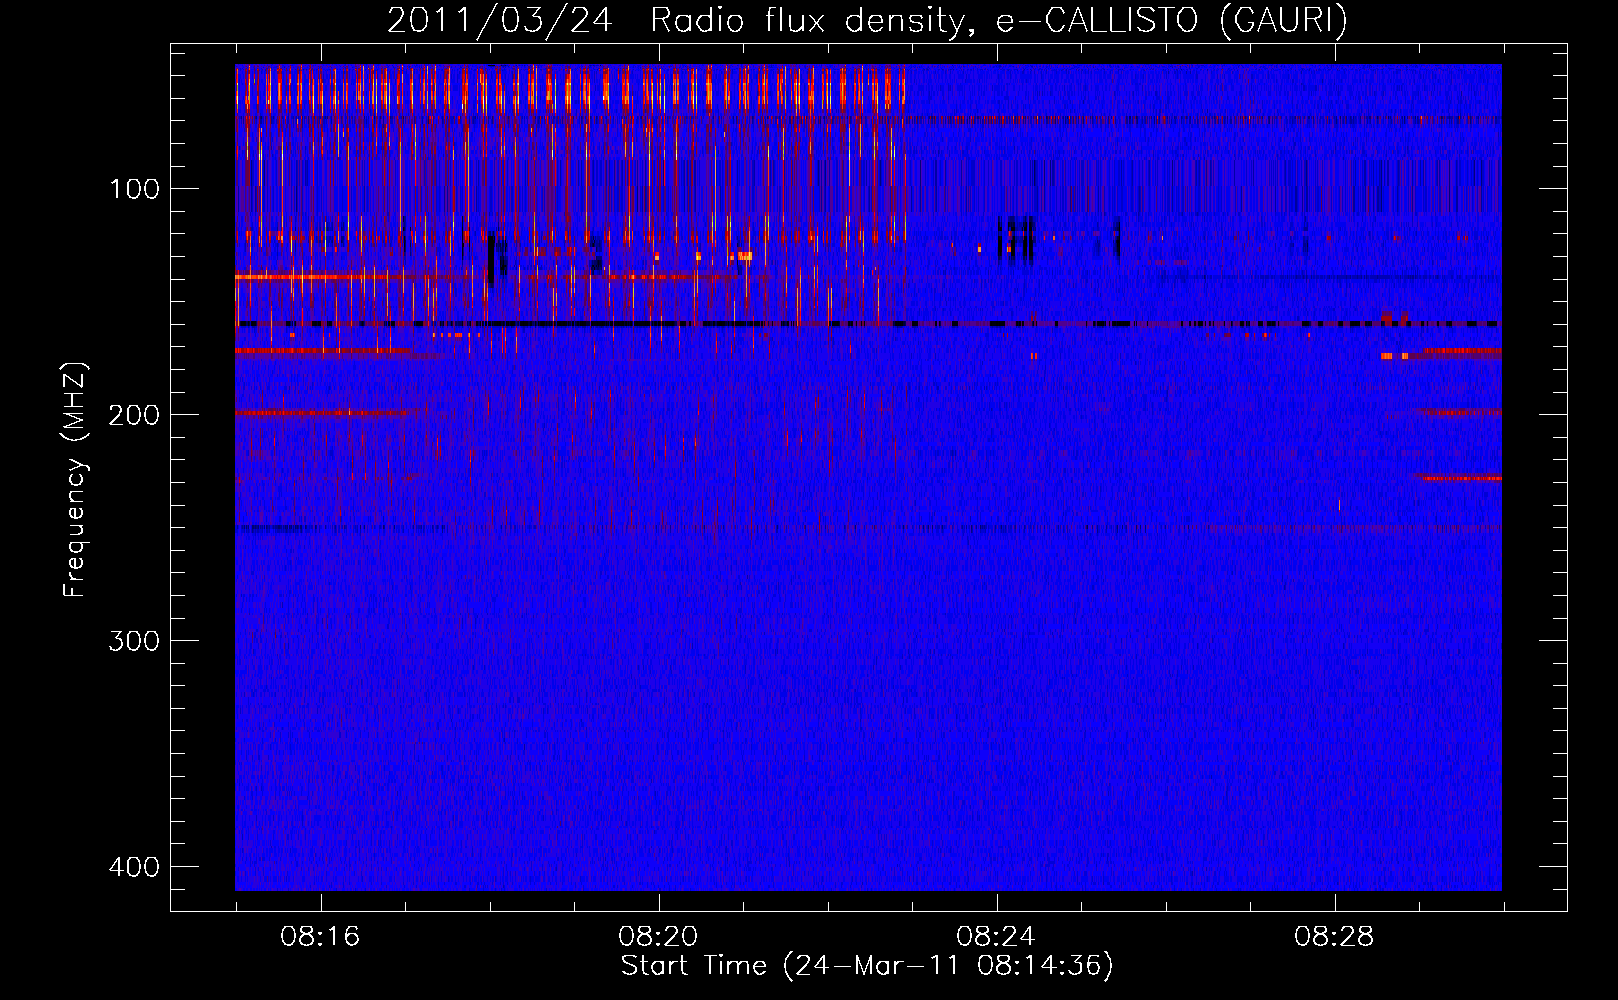Click the 300 frequency tick label
The height and width of the screenshot is (1000, 1618).
tap(134, 641)
